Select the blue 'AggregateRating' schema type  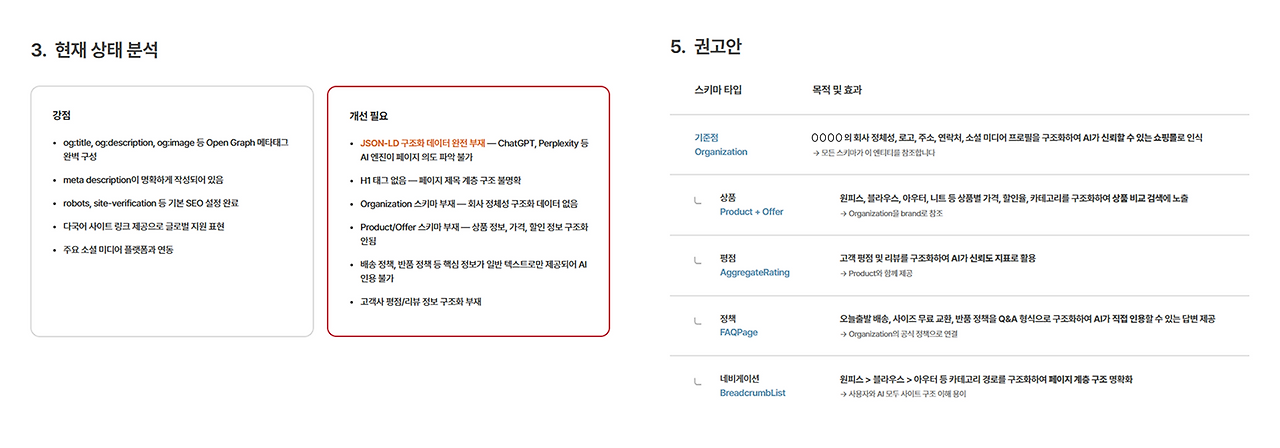click(x=754, y=273)
